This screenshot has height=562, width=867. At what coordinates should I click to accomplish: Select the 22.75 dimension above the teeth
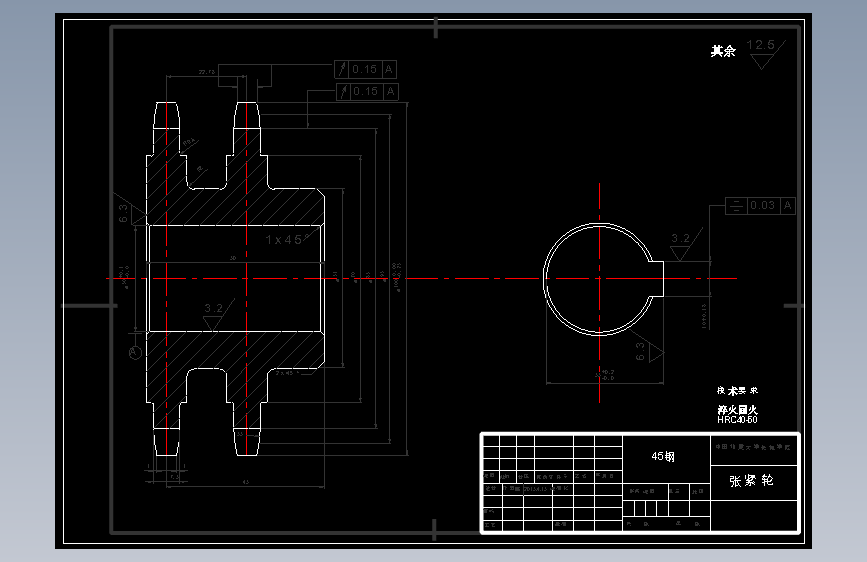click(x=206, y=72)
